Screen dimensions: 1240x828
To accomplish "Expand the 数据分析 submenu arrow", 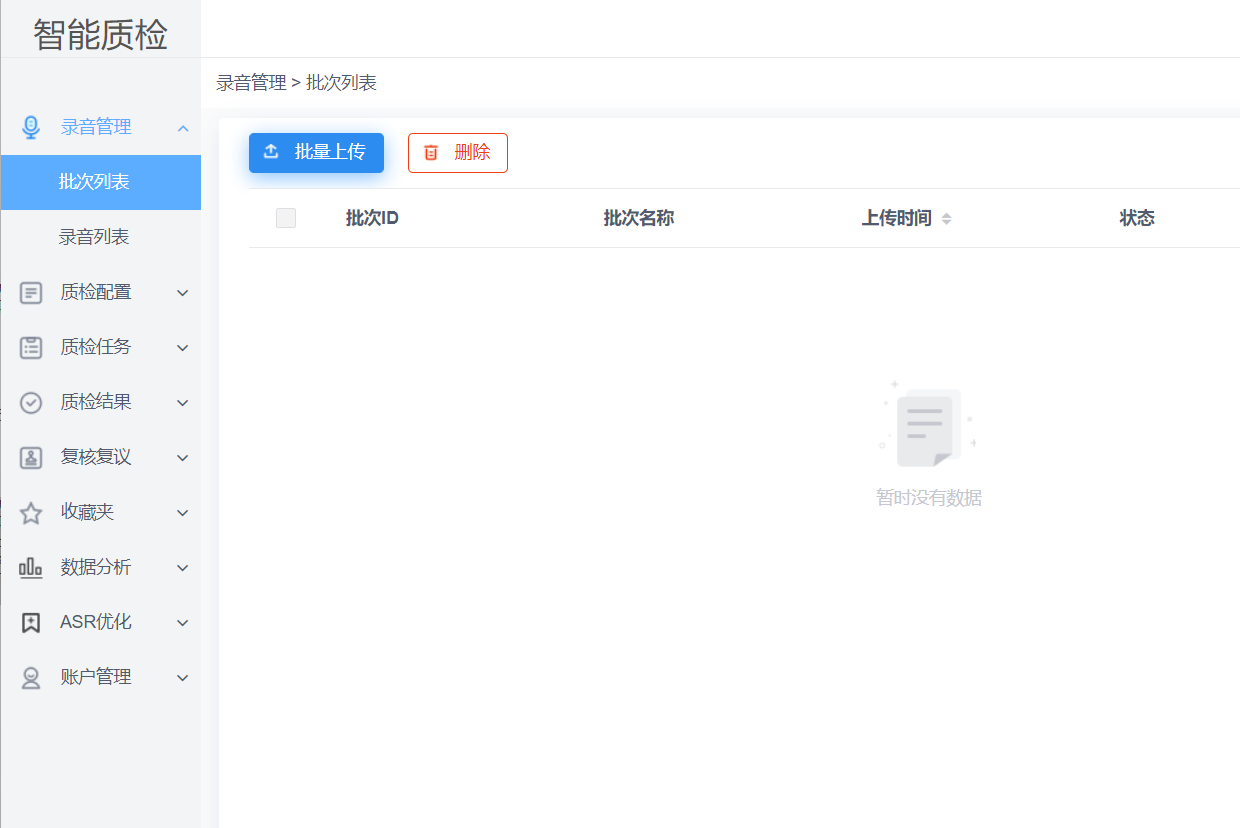I will [183, 568].
